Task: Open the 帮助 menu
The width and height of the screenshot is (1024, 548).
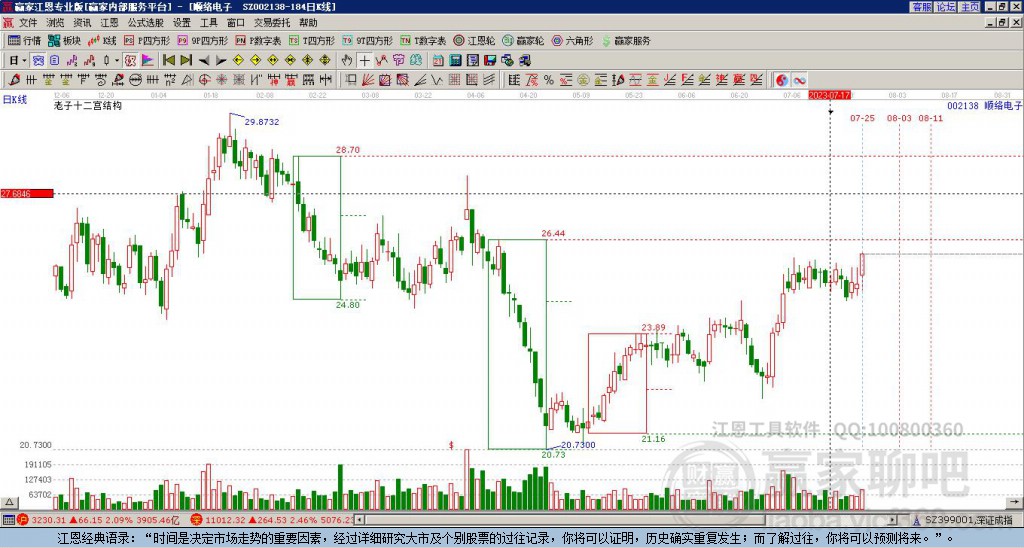Action: tap(308, 23)
